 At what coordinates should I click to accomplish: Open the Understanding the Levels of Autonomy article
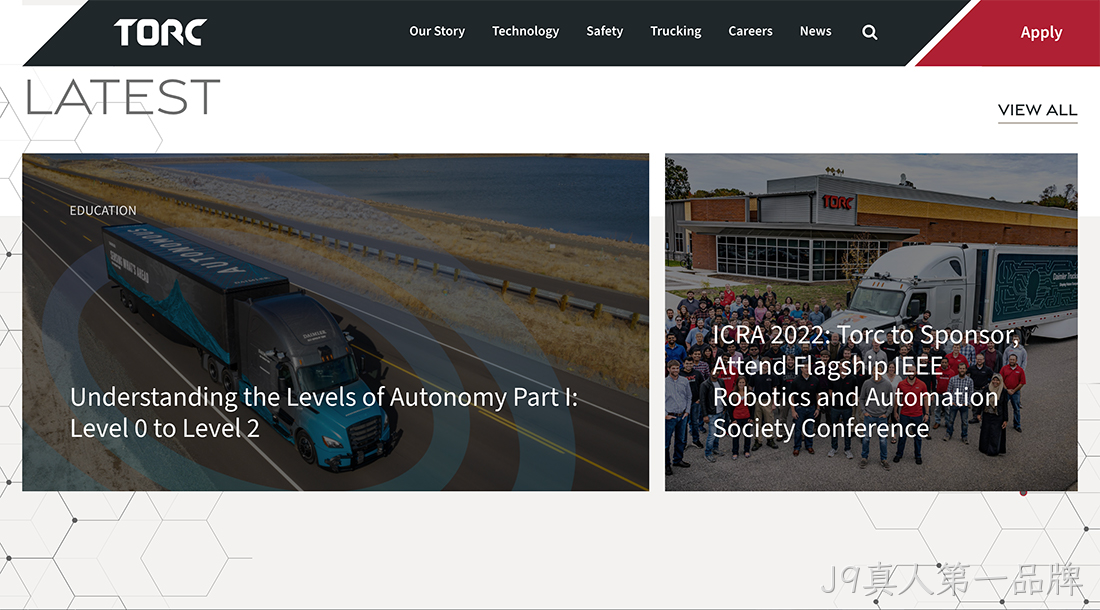(x=323, y=413)
